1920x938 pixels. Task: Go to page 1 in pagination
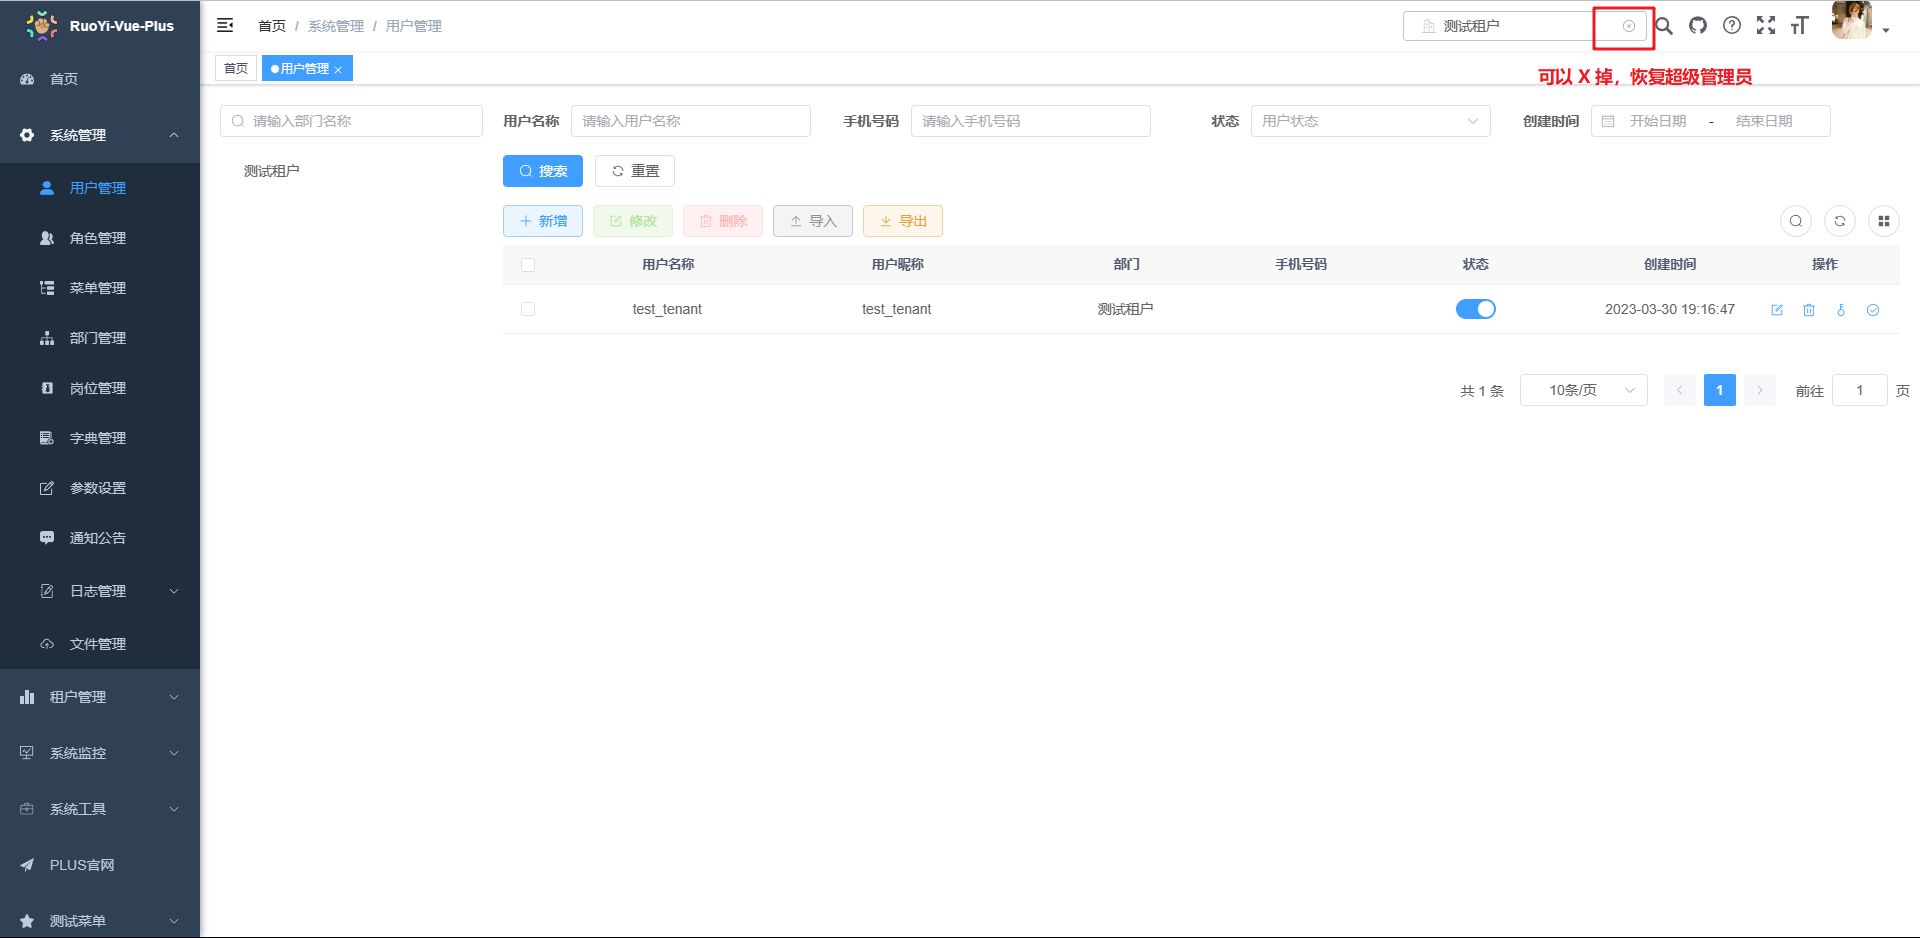point(1720,390)
